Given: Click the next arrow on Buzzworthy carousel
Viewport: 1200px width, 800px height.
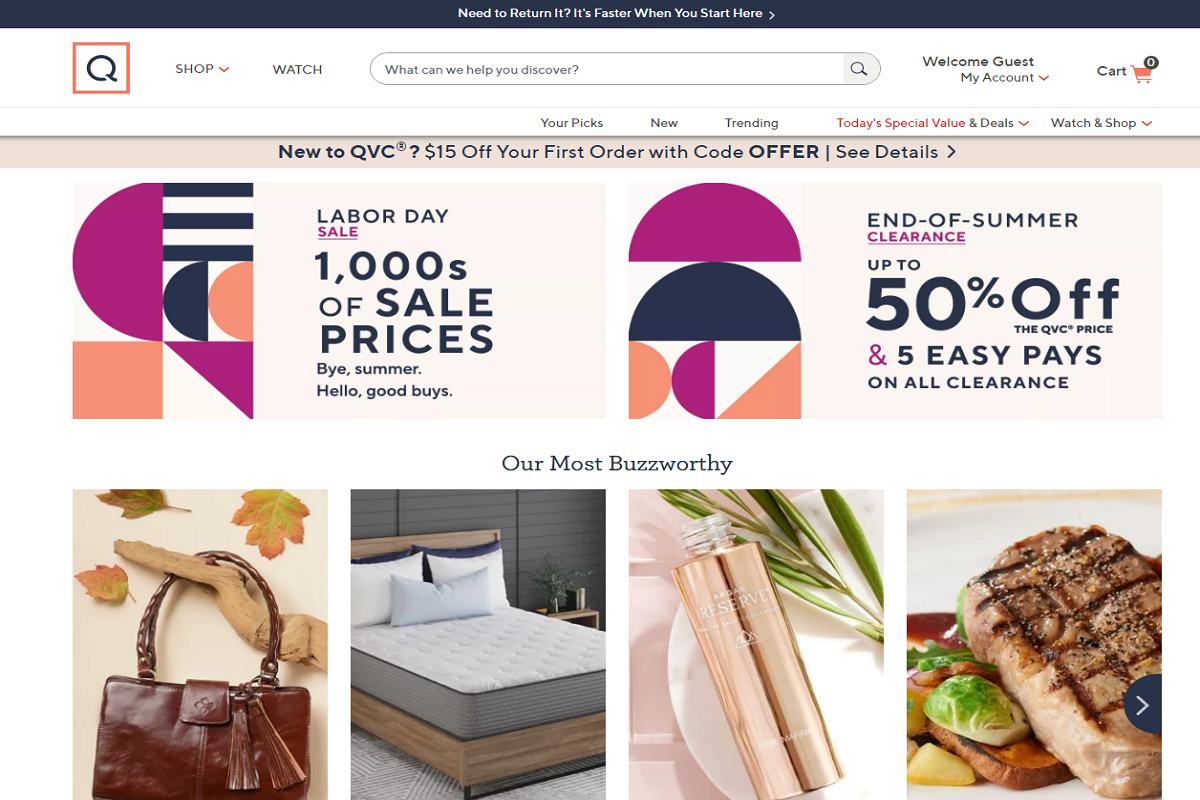Looking at the screenshot, I should tap(1143, 704).
